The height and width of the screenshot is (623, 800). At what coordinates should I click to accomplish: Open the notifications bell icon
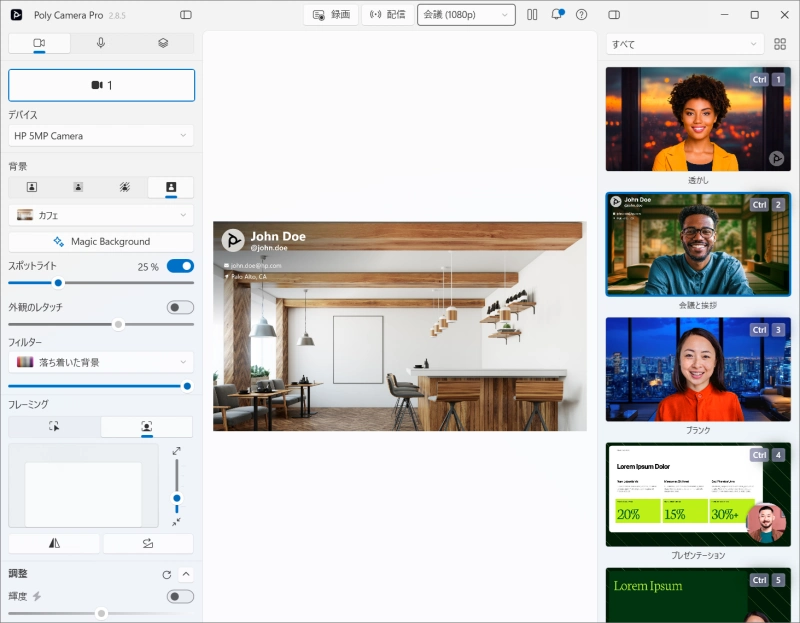point(557,15)
